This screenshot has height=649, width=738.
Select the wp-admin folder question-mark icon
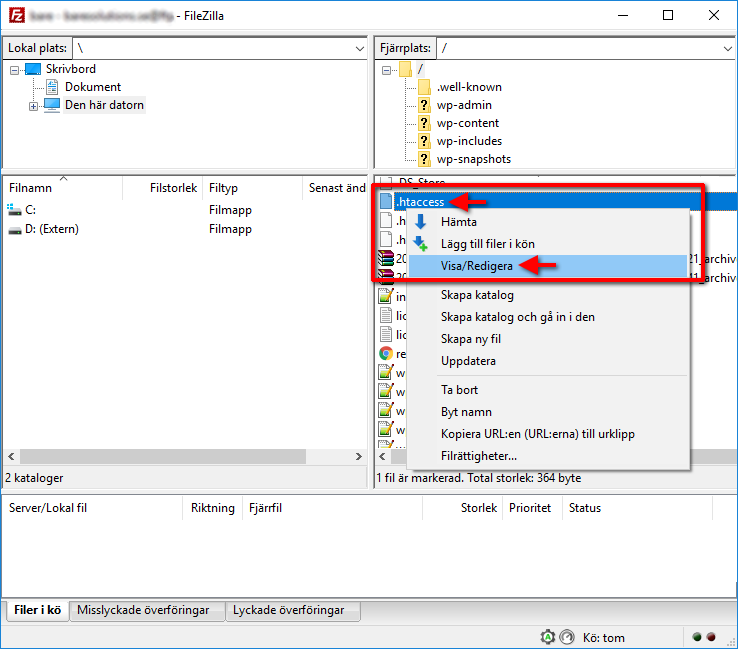point(424,105)
